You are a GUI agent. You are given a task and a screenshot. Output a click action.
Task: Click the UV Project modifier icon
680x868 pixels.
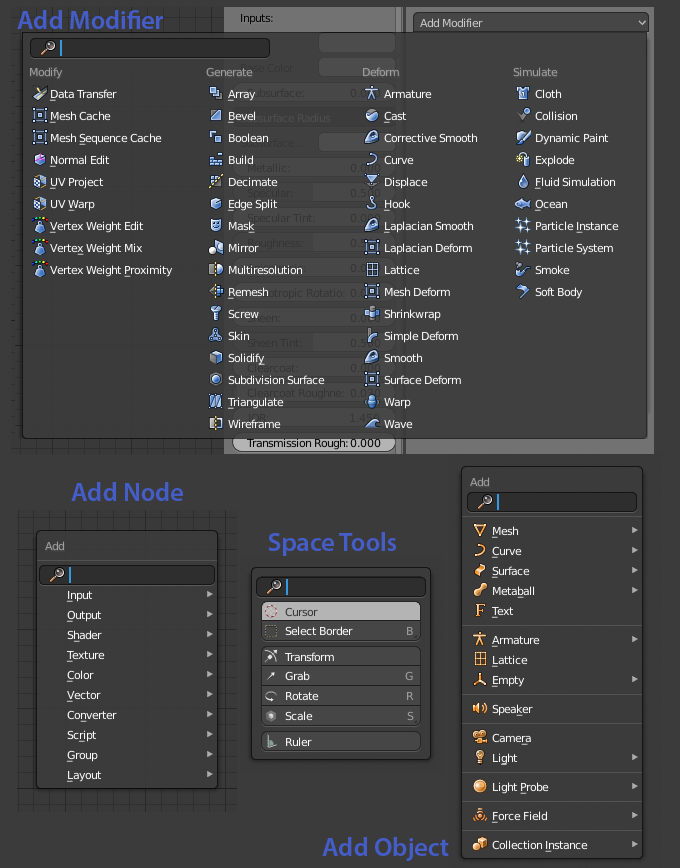(40, 182)
